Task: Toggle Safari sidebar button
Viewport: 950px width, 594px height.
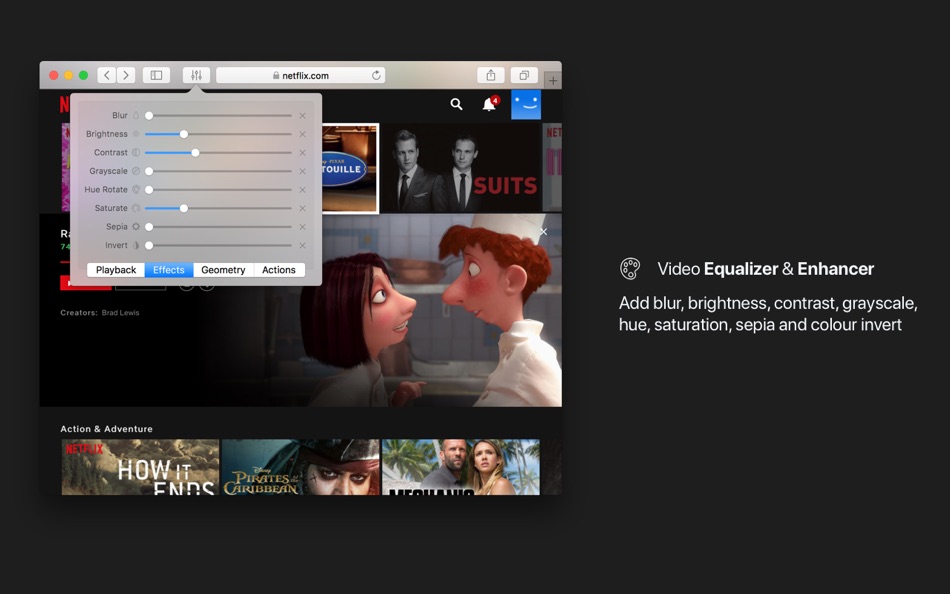Action: [x=156, y=75]
